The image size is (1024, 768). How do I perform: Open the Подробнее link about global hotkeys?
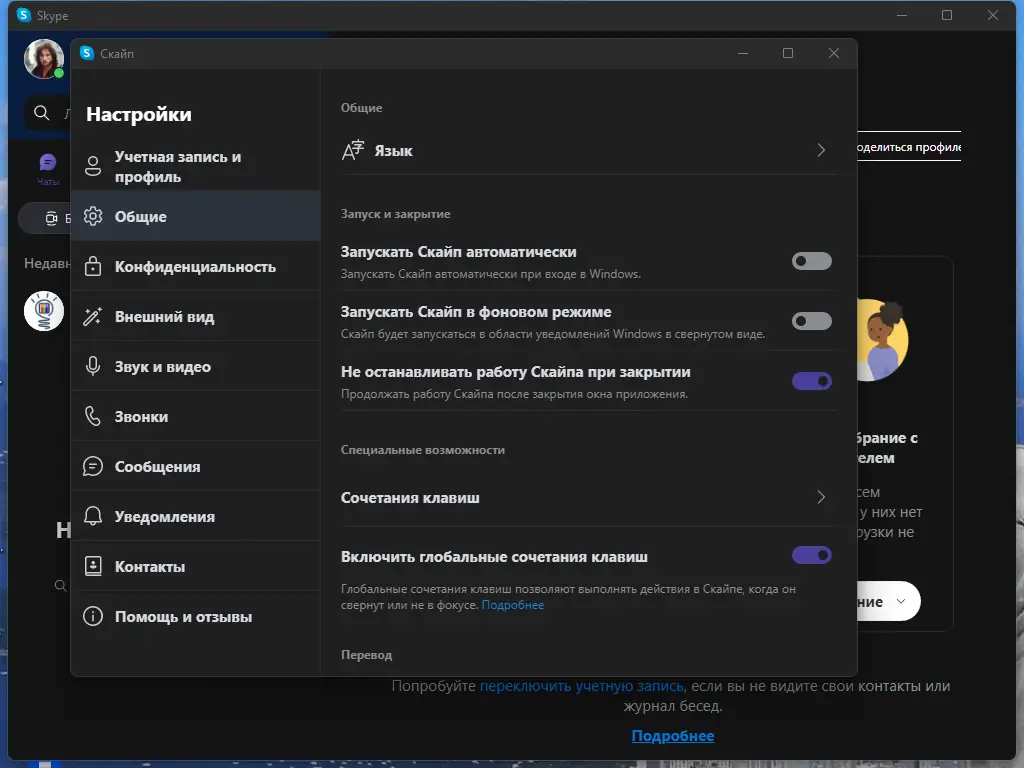coord(513,605)
